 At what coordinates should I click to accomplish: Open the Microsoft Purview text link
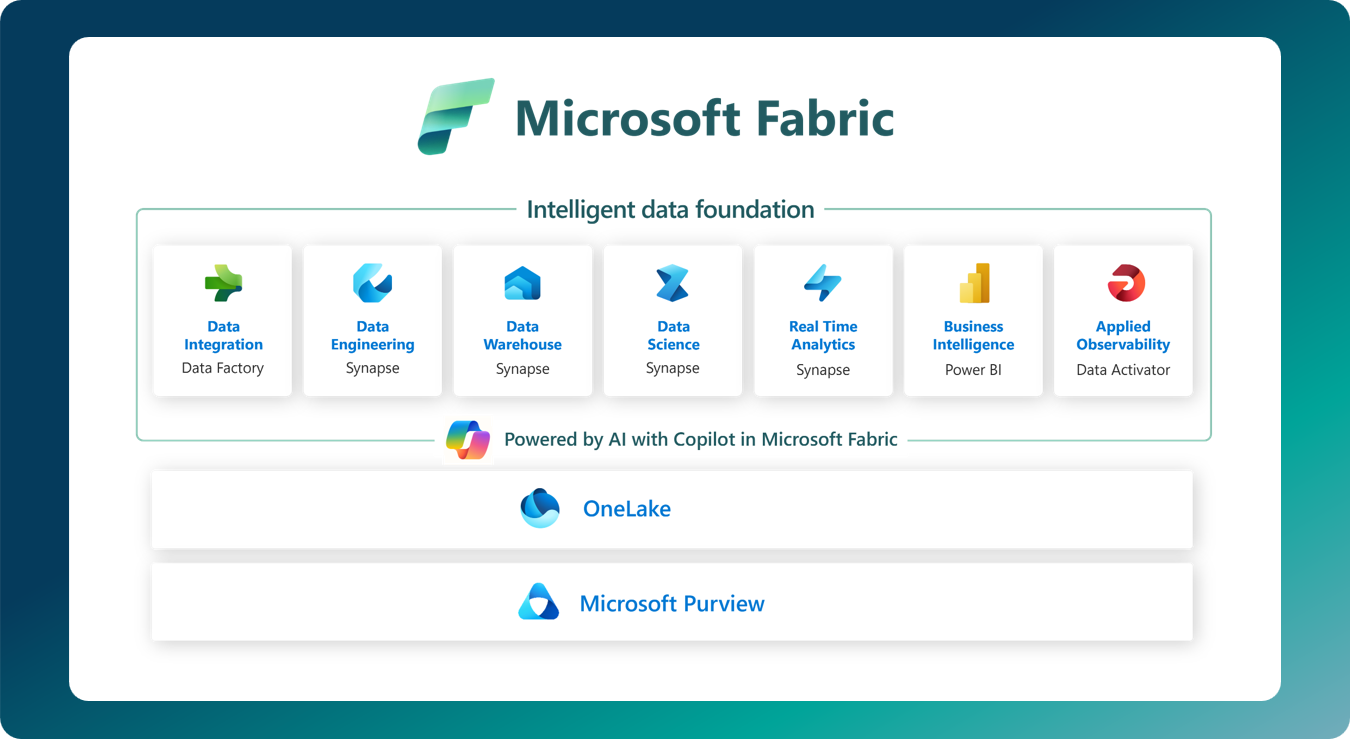click(x=672, y=604)
